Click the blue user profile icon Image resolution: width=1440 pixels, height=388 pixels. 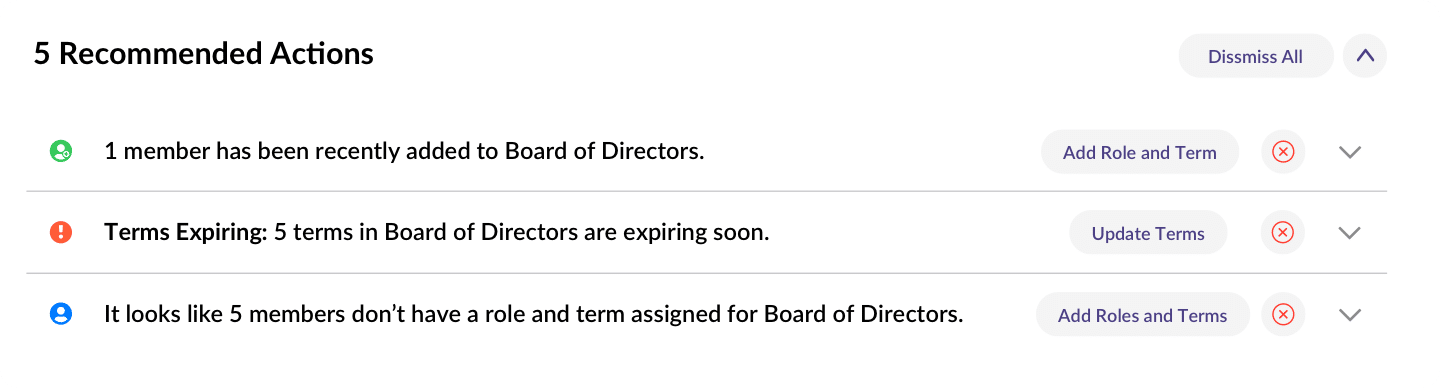(x=61, y=314)
